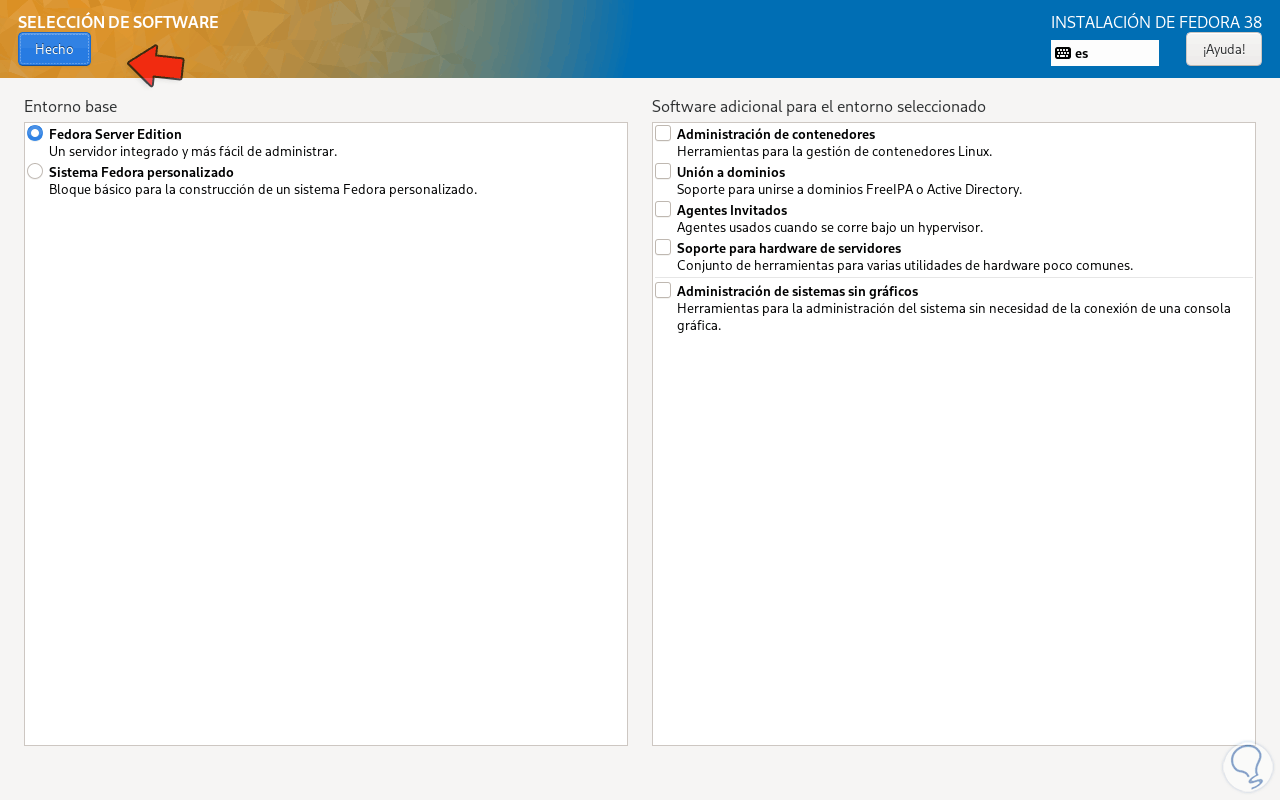The image size is (1280, 800).
Task: Check the Agentes Invitados option
Action: pyautogui.click(x=663, y=209)
